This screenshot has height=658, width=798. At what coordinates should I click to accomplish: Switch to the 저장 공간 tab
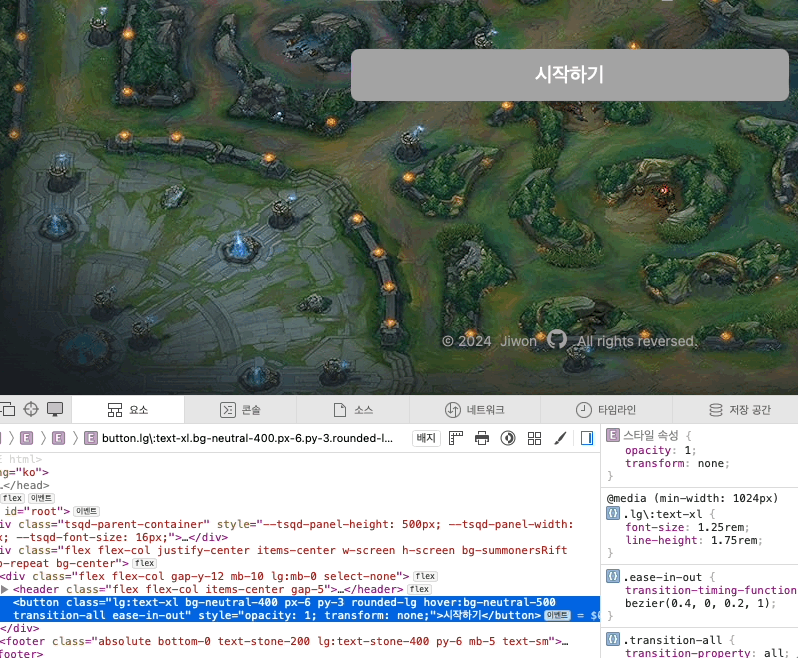(x=739, y=410)
